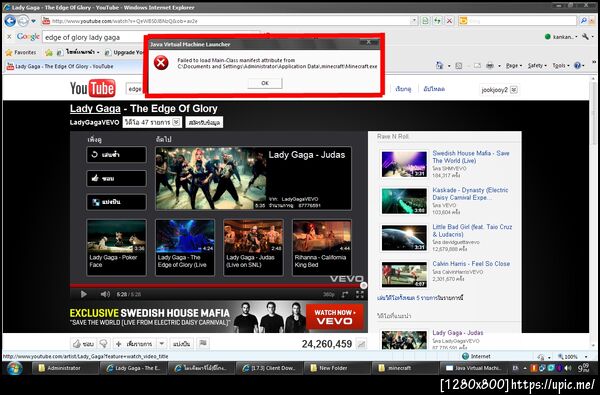
Task: Open Calvin Harris - Feel So Close link
Action: click(471, 264)
